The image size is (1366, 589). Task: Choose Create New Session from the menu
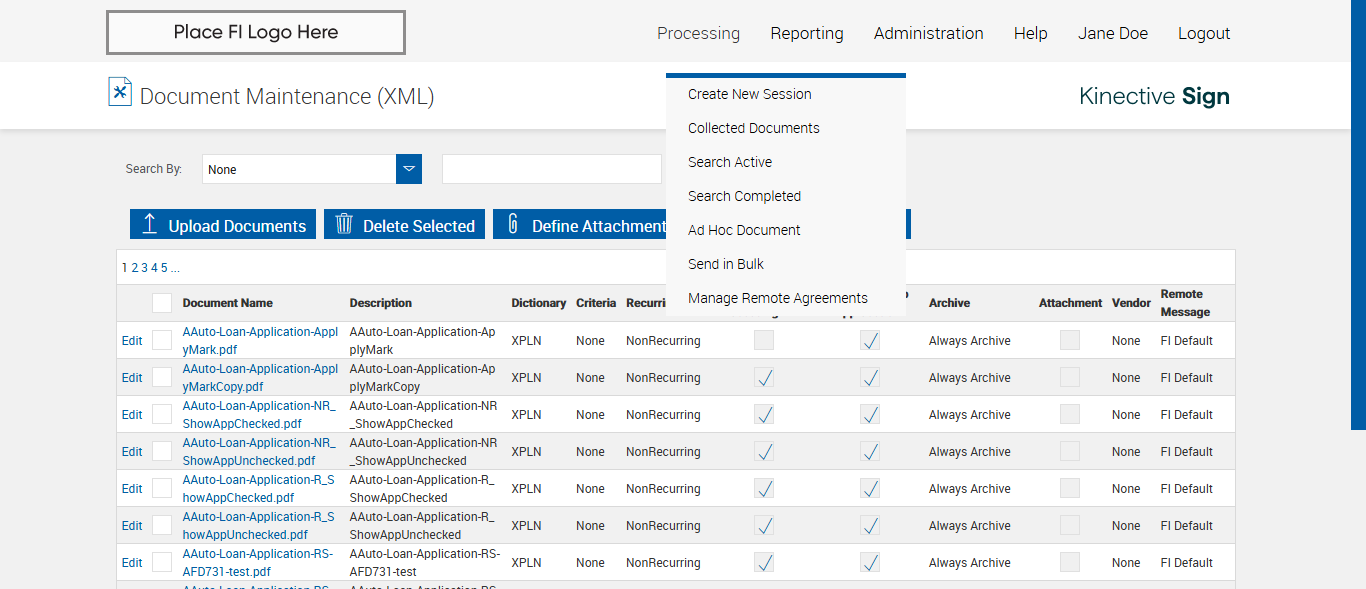750,94
